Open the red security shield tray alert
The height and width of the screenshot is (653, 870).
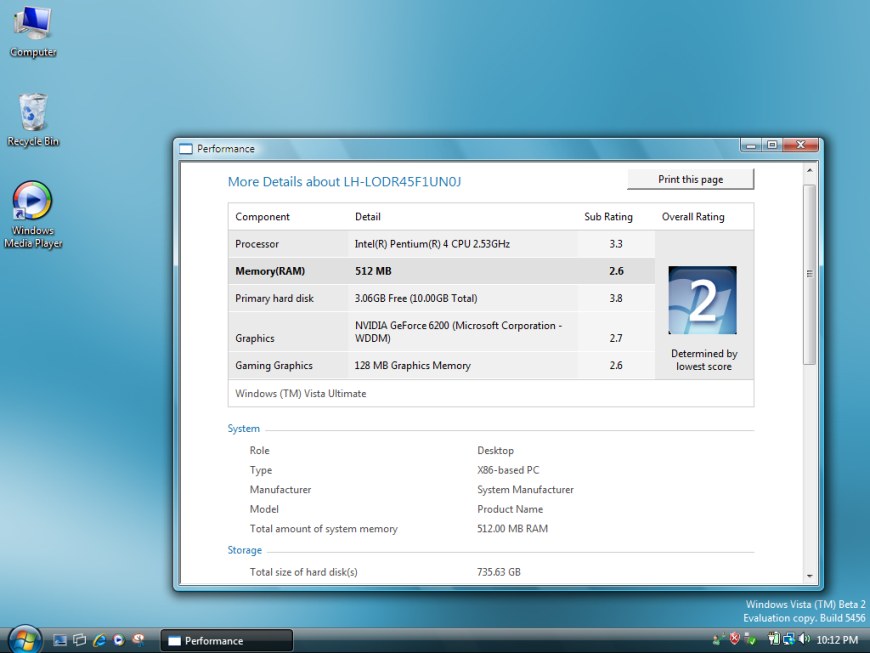(735, 639)
